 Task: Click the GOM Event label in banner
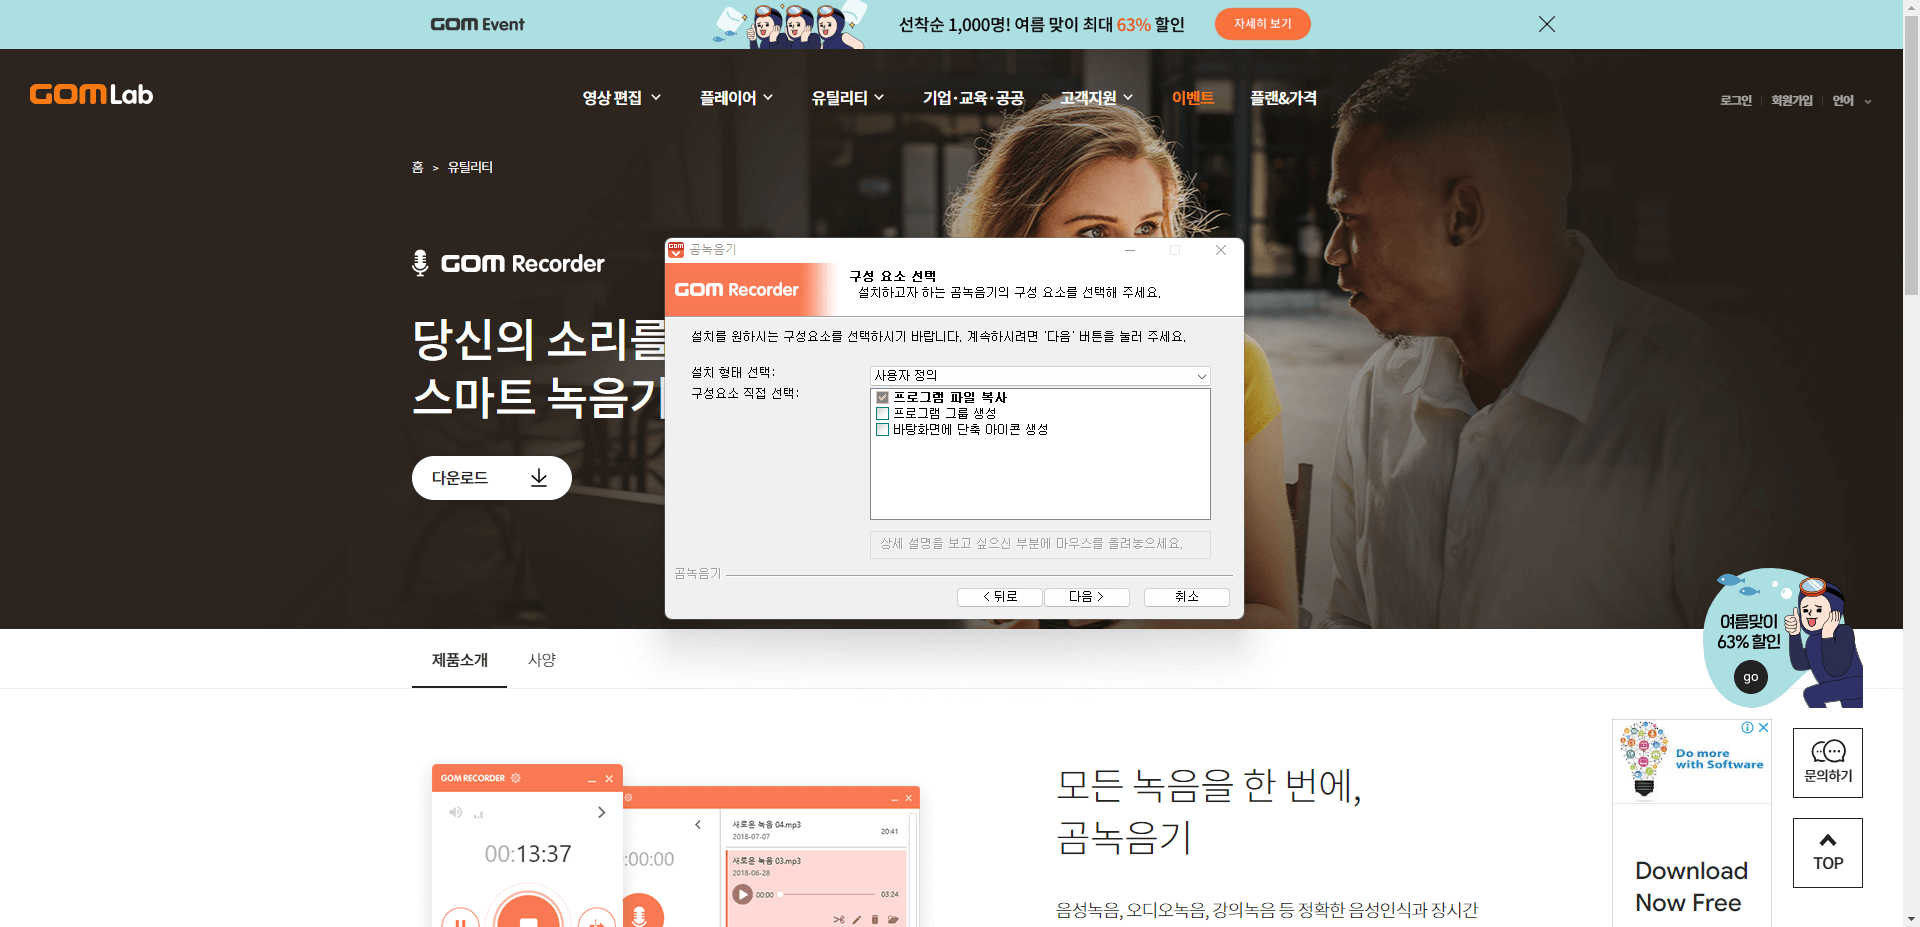coord(477,24)
